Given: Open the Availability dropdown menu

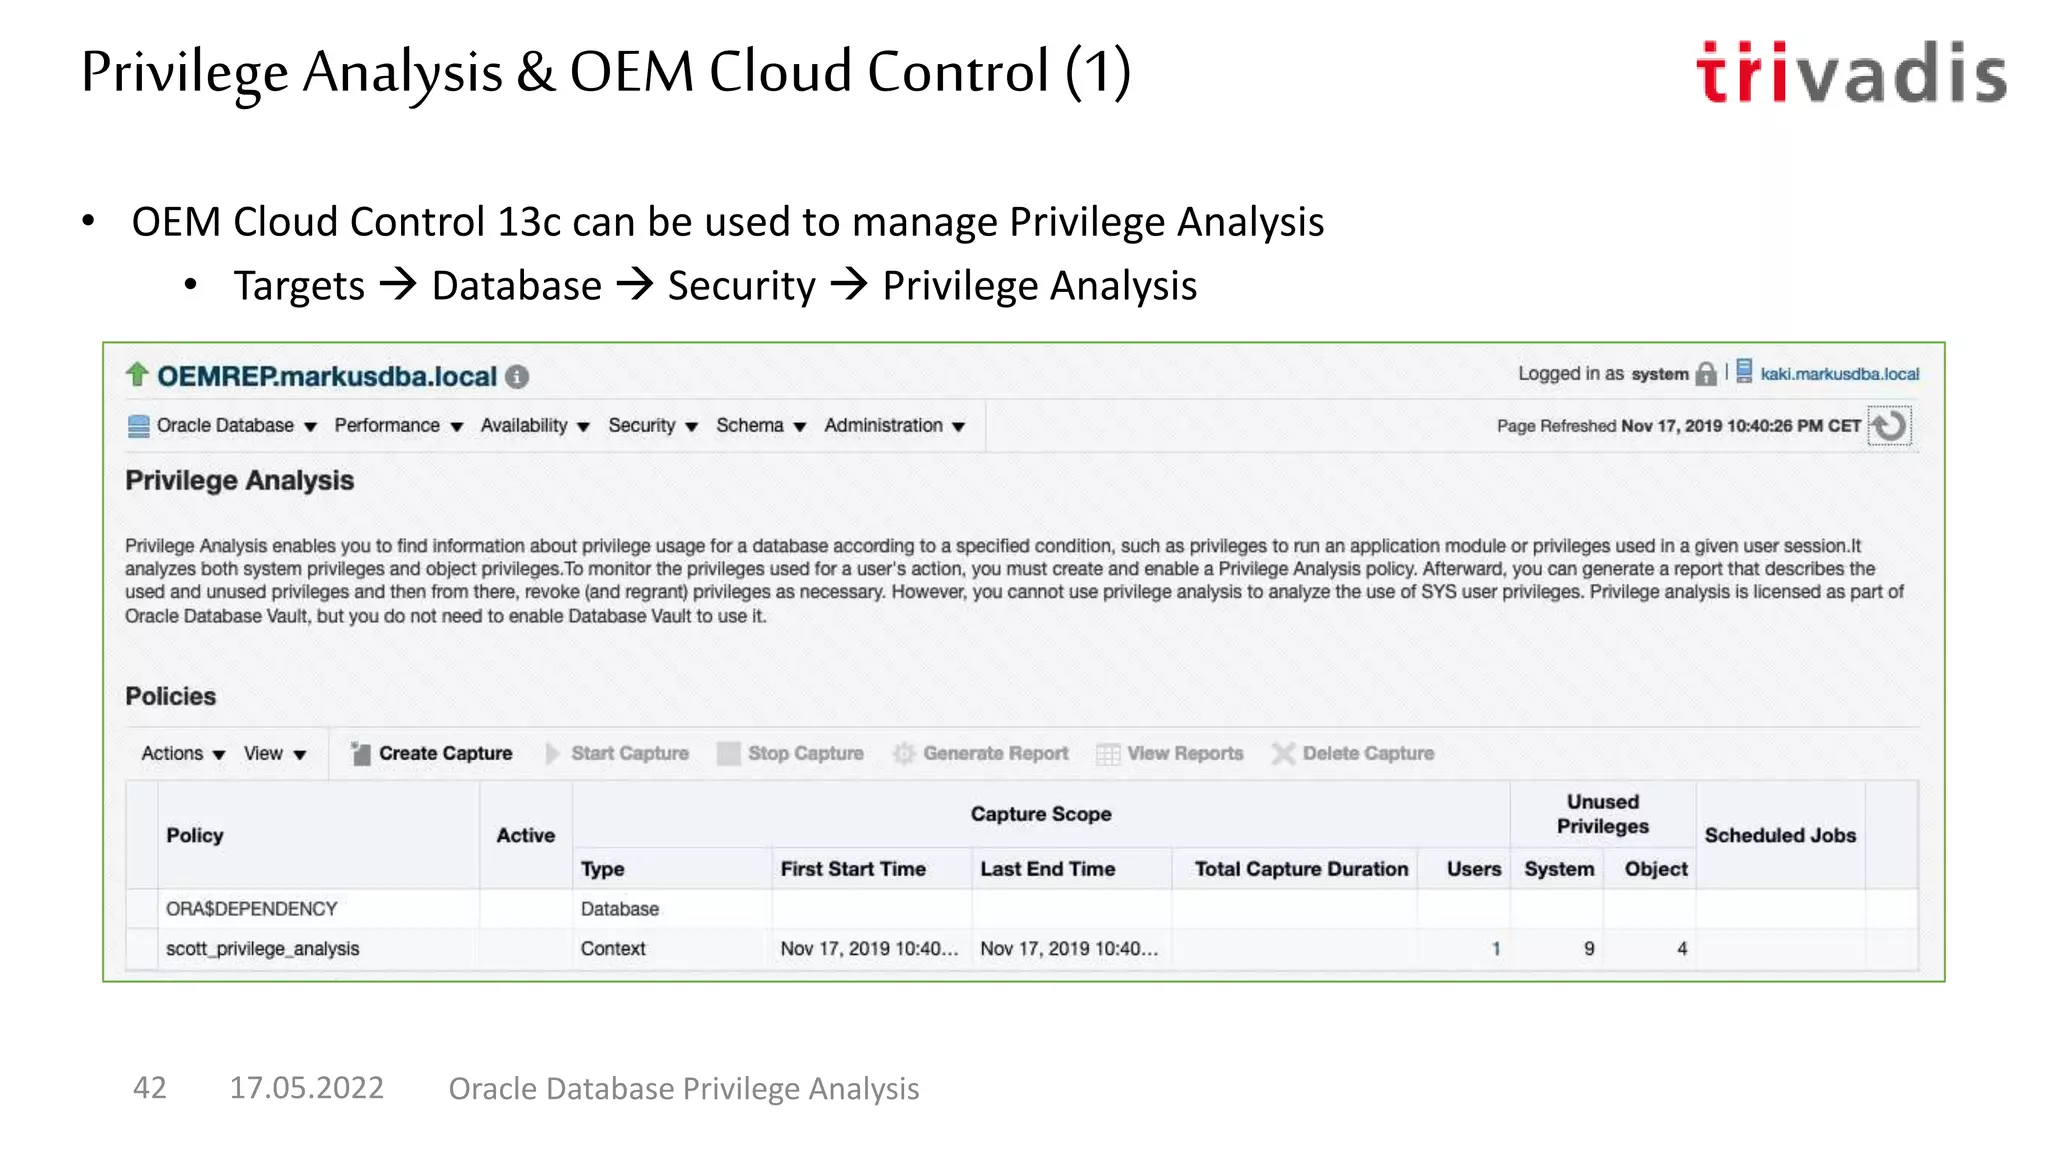Looking at the screenshot, I should pos(535,426).
